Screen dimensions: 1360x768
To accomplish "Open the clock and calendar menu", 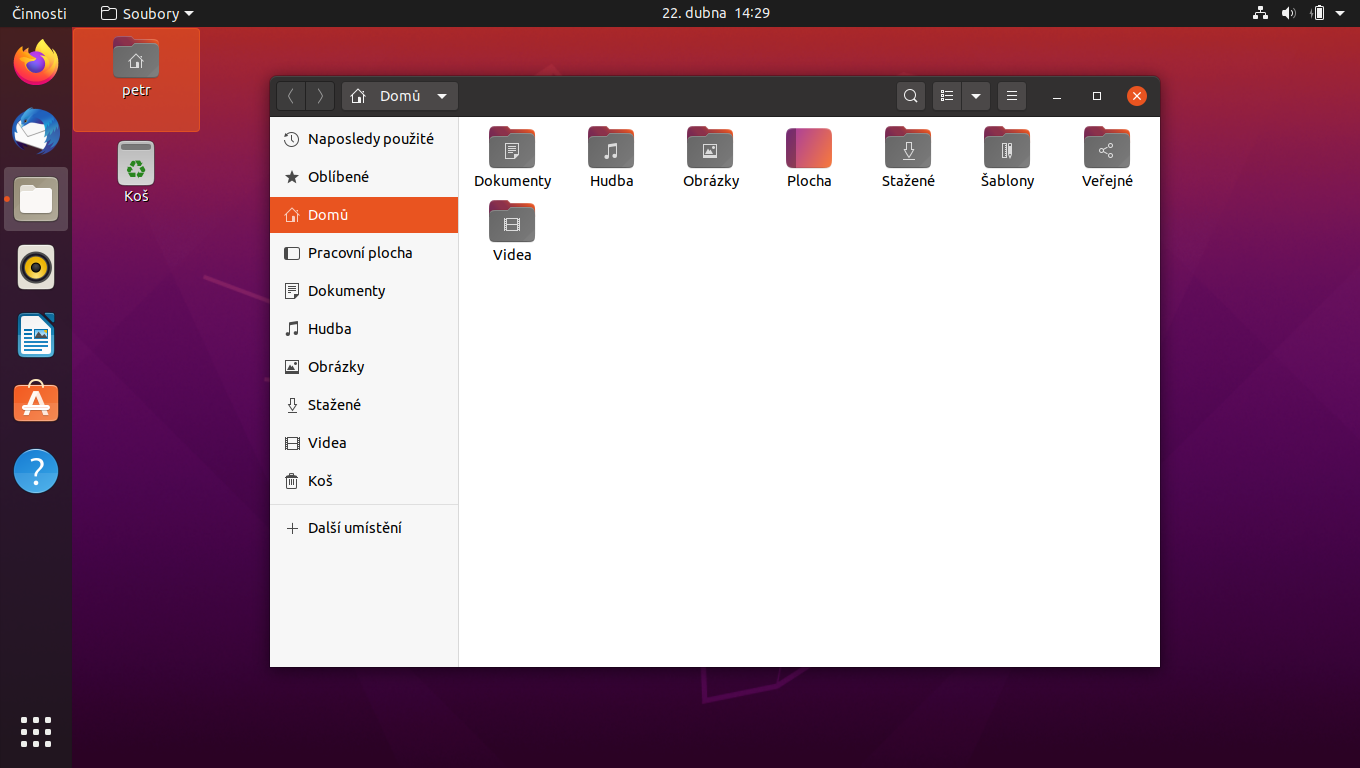I will [716, 13].
